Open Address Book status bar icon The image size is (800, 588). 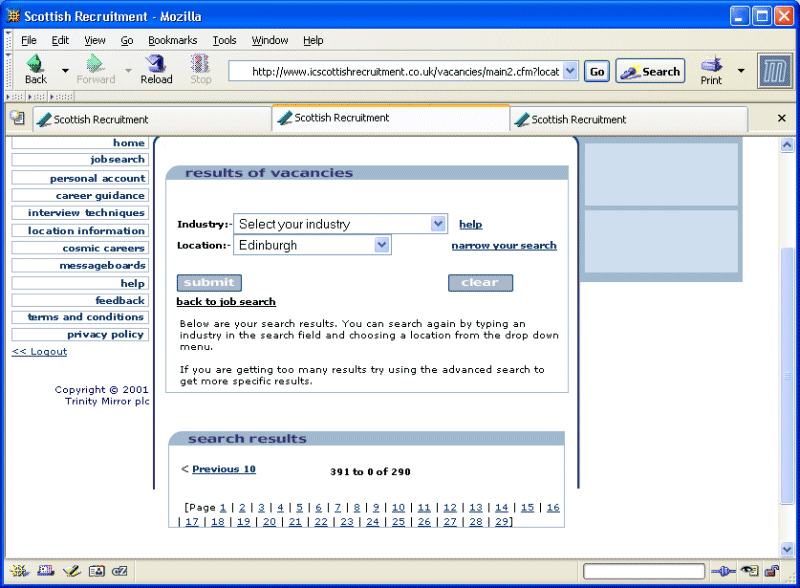[x=96, y=571]
